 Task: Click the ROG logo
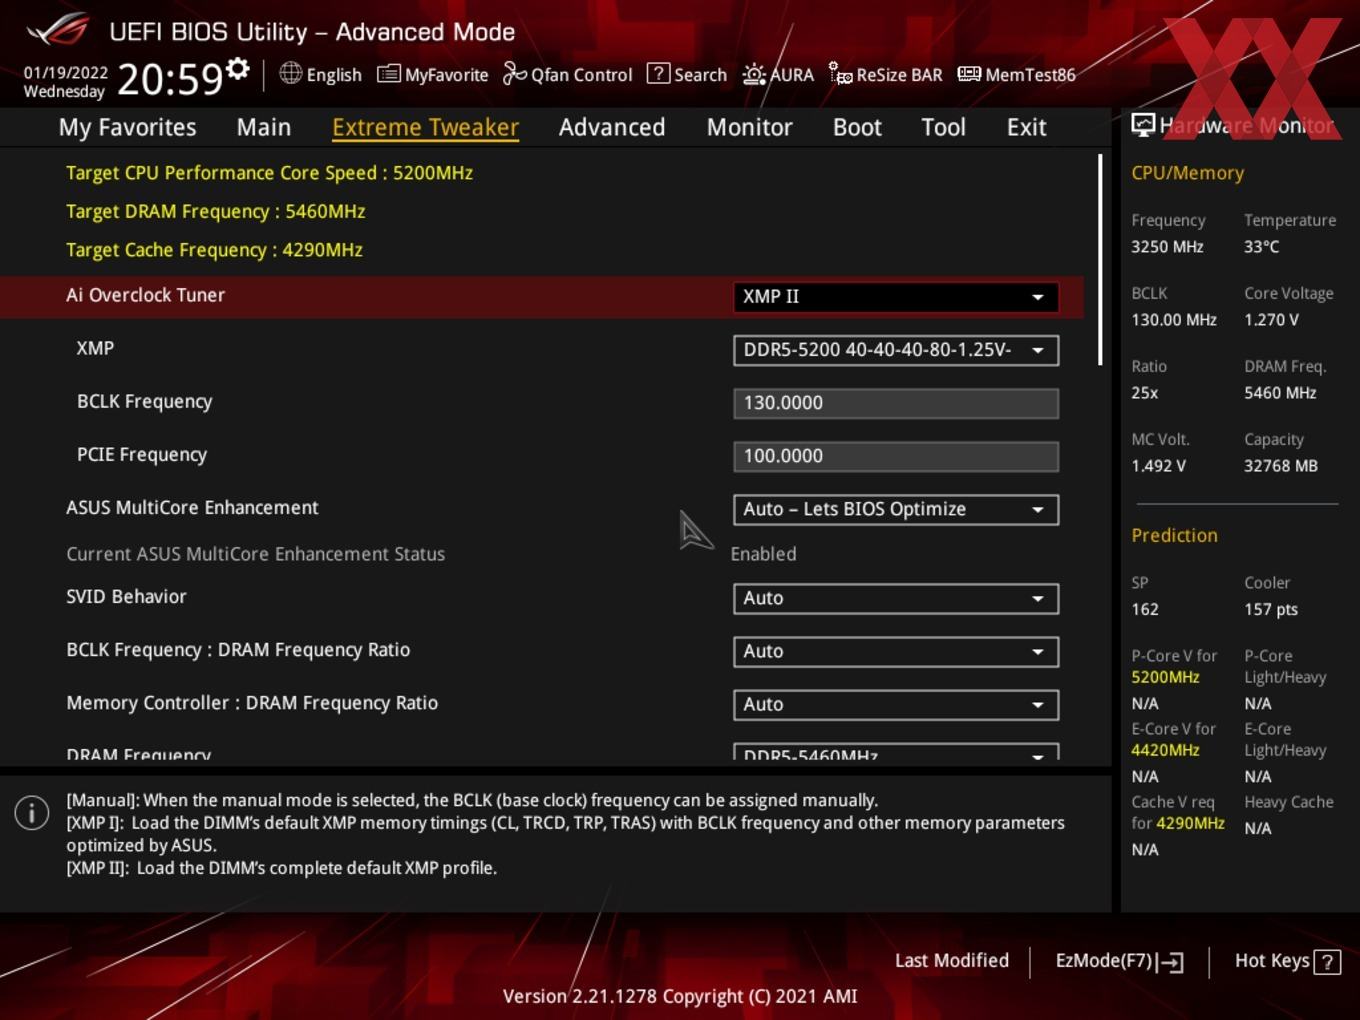click(x=57, y=30)
